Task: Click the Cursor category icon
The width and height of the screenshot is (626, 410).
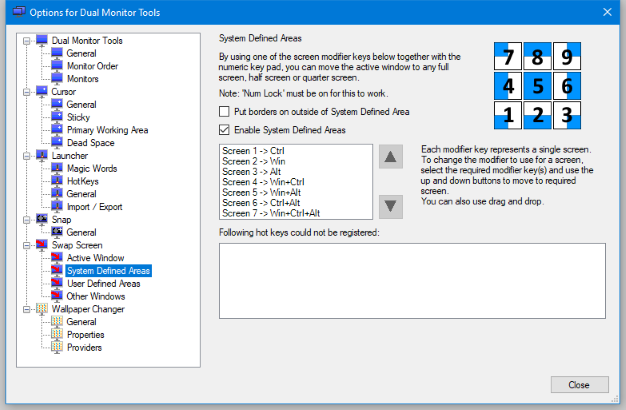Action: [42, 91]
